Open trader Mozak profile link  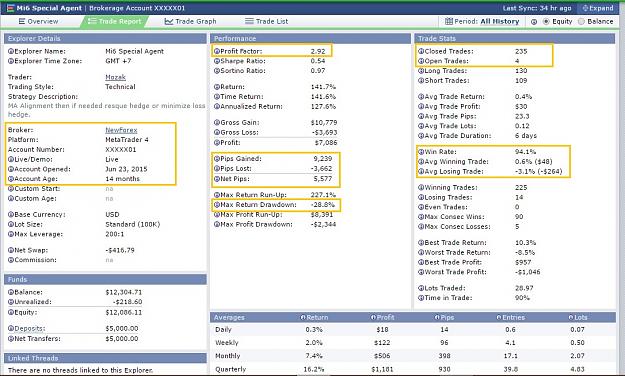pos(115,77)
